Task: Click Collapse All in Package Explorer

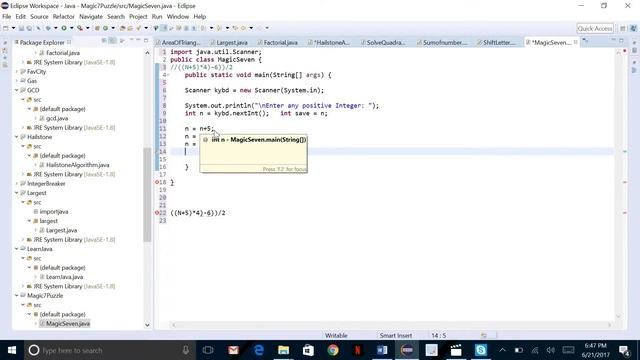Action: pyautogui.click(x=104, y=40)
